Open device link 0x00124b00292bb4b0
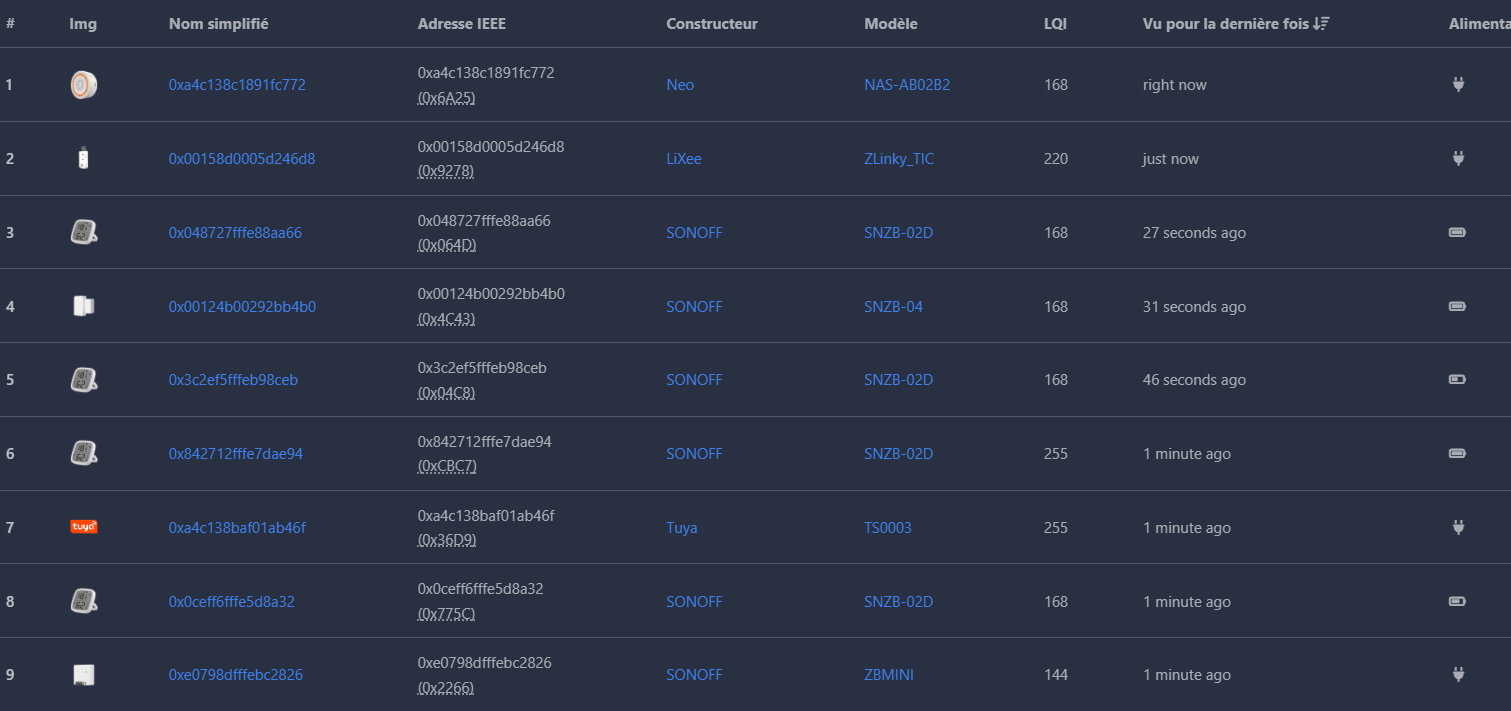The height and width of the screenshot is (711, 1511). (242, 307)
